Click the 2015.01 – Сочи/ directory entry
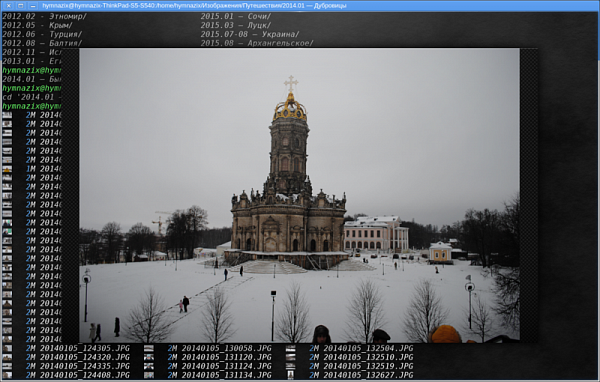600x382 pixels. click(x=236, y=16)
